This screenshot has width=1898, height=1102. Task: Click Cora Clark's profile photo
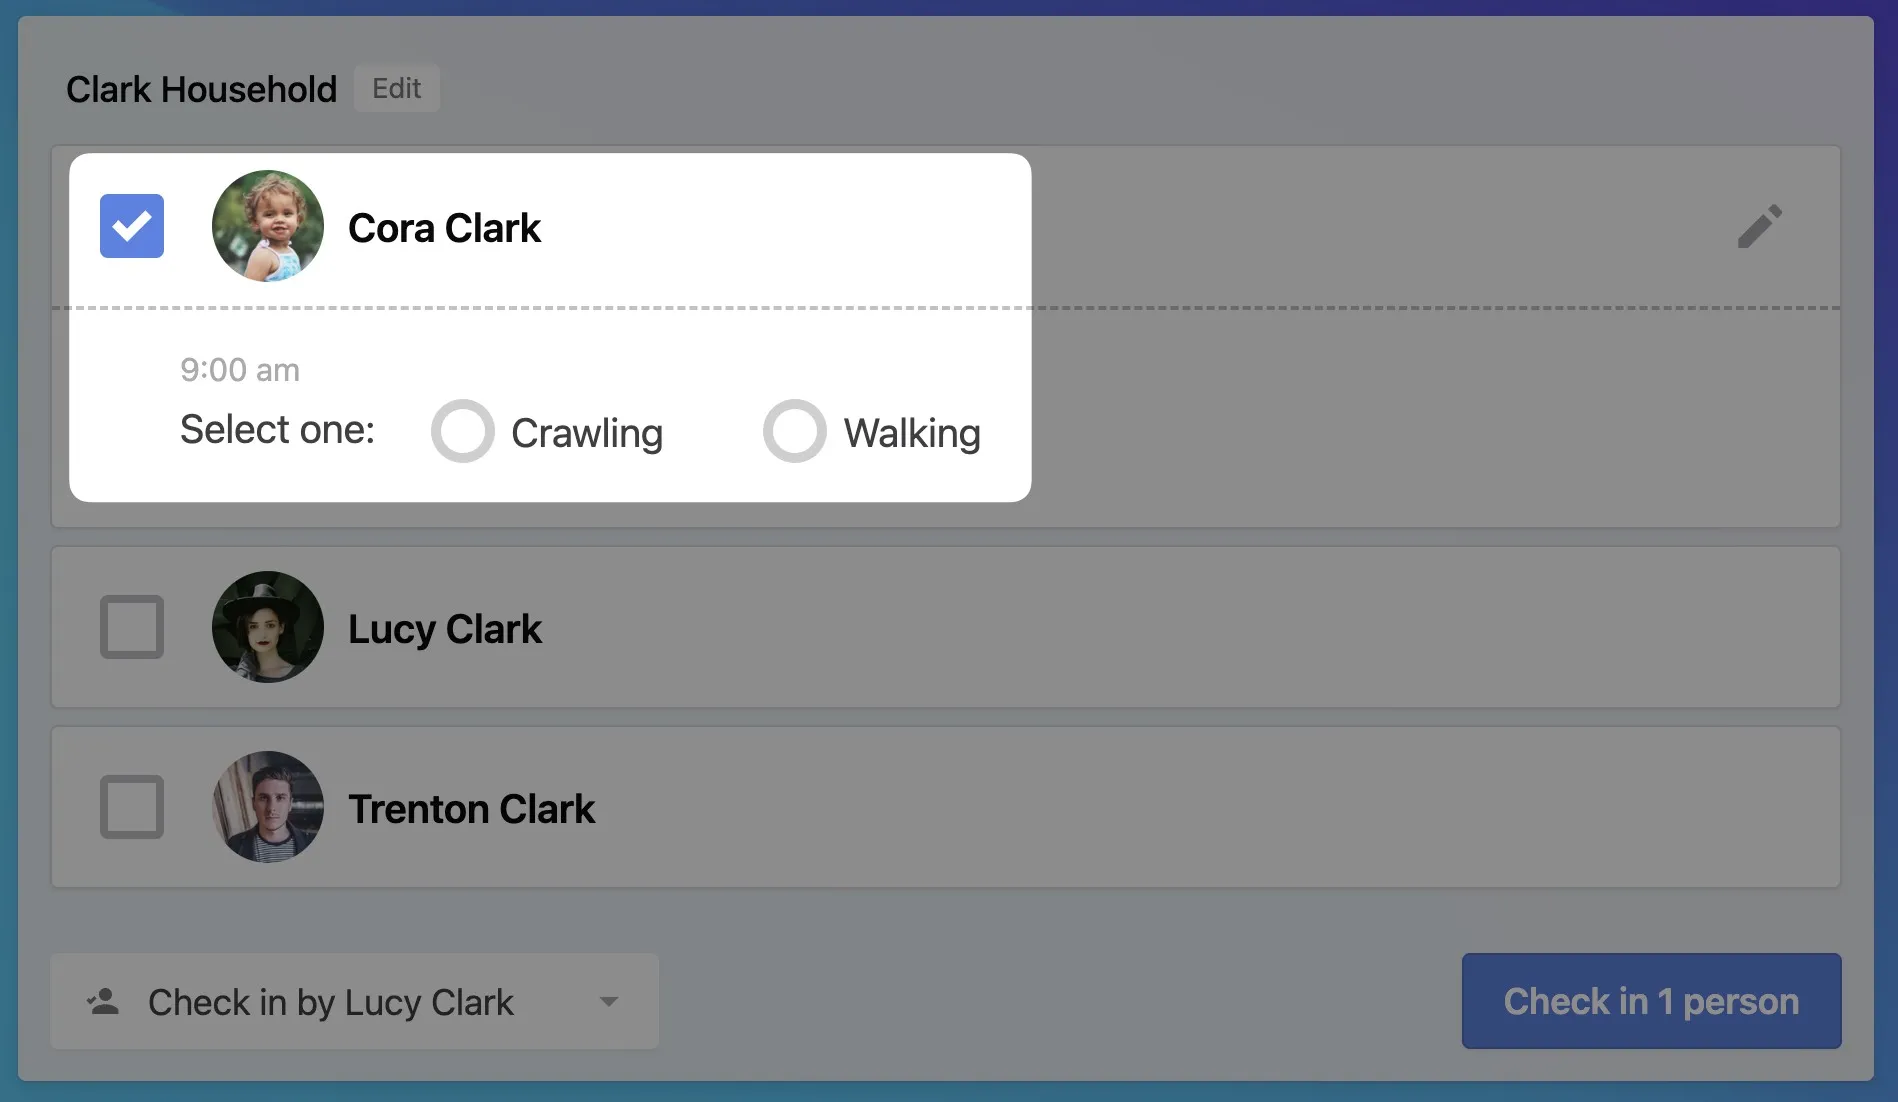268,226
